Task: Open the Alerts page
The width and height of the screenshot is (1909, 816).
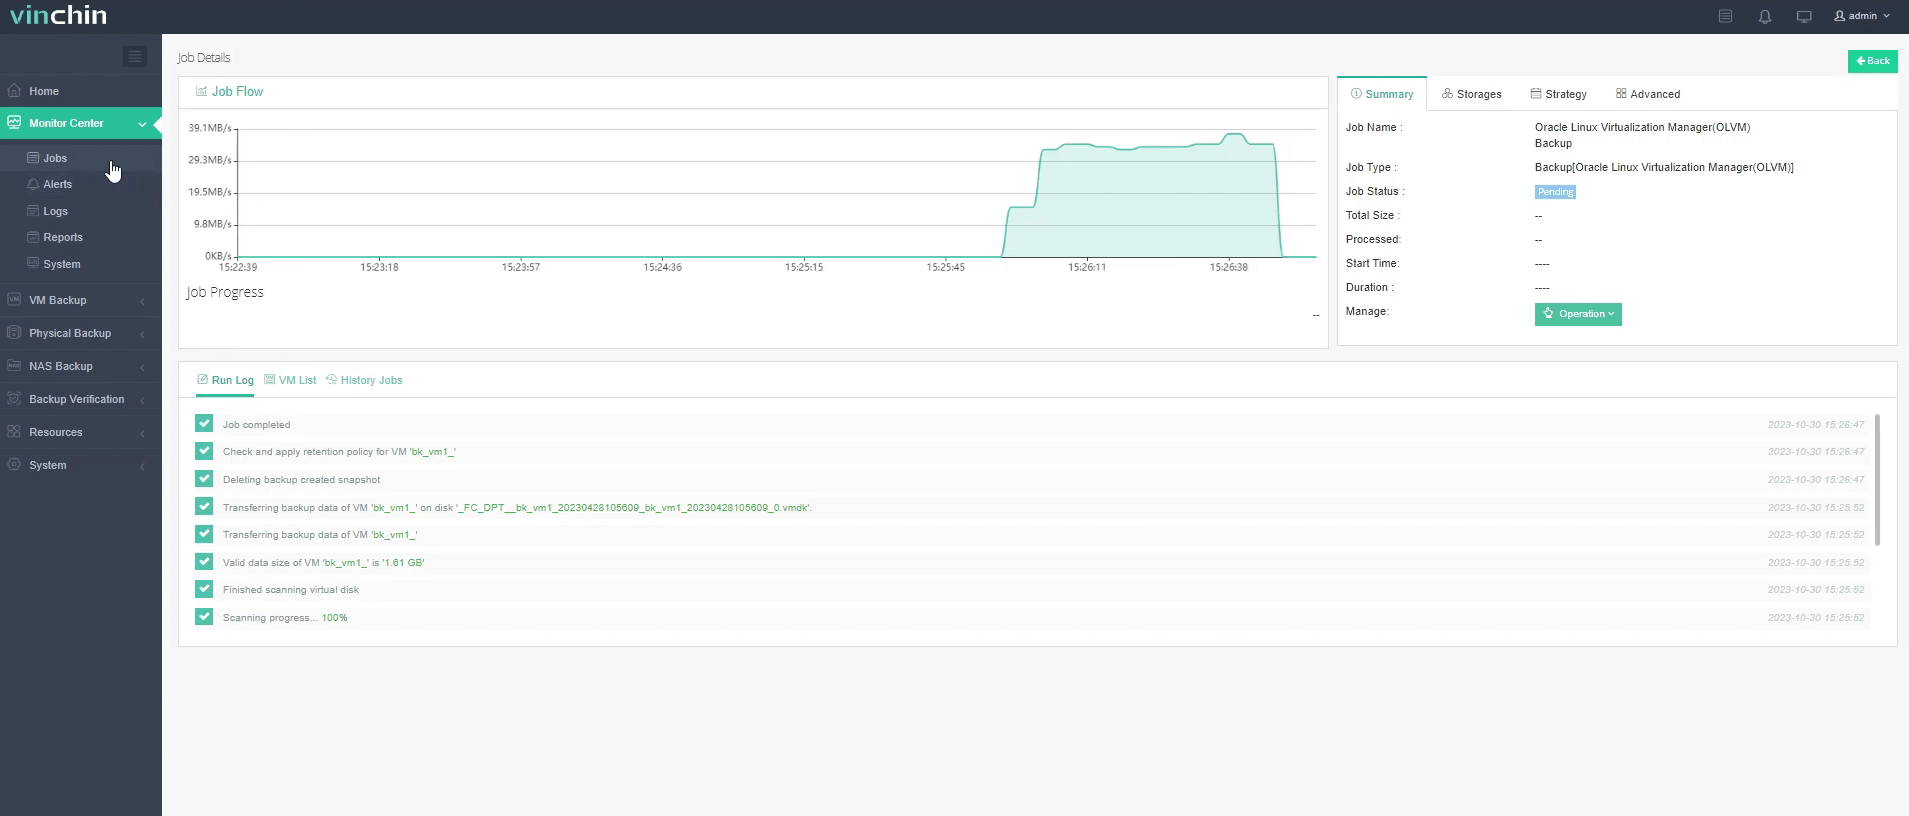Action: point(58,184)
